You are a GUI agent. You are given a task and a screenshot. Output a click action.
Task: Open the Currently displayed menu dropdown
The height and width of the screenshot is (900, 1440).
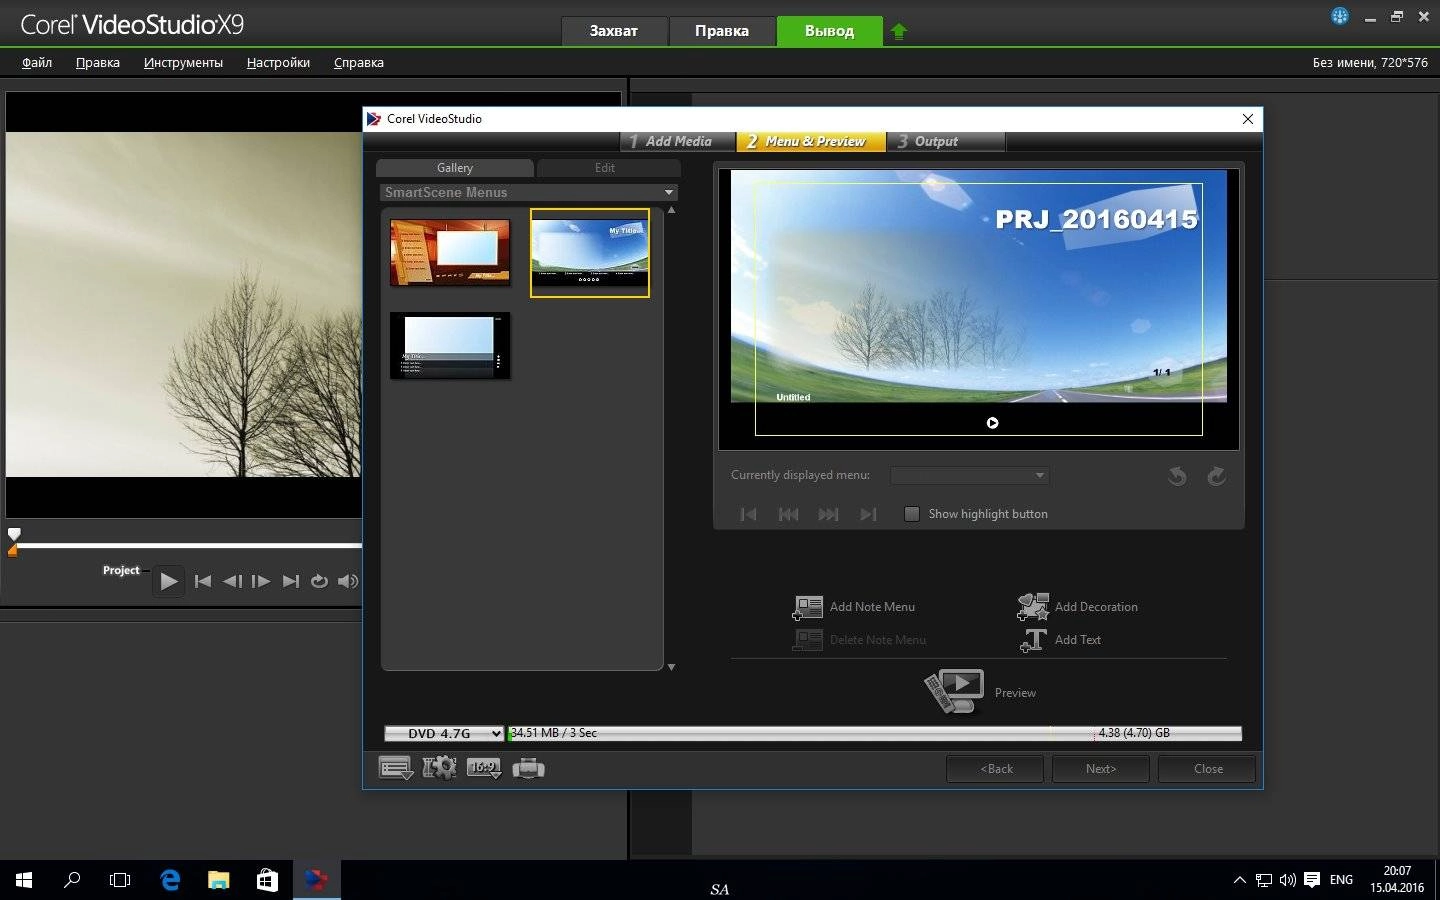coord(969,475)
